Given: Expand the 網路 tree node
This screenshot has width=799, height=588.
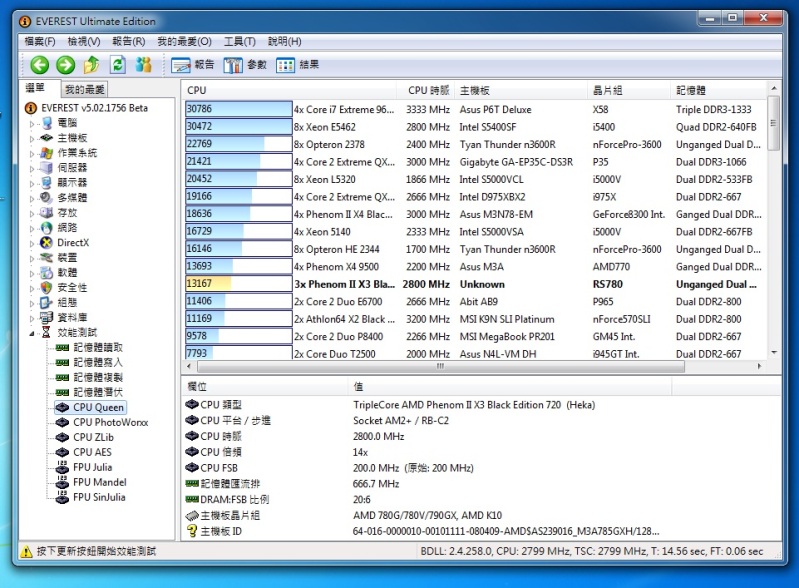Looking at the screenshot, I should tap(32, 228).
